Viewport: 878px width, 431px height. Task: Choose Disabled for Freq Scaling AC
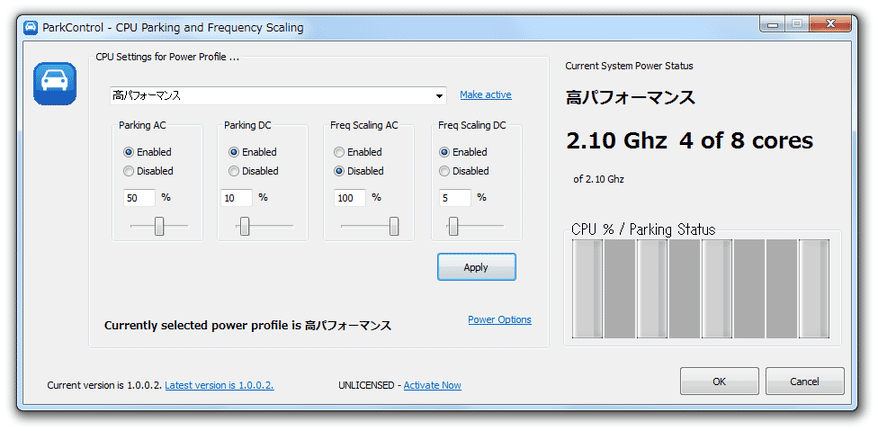click(x=339, y=171)
